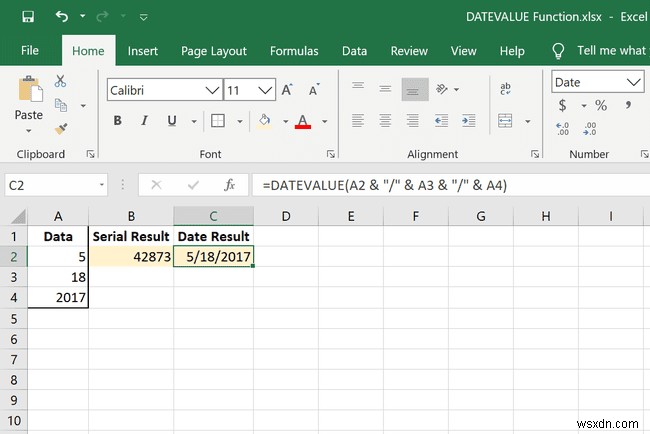Select cell B2 containing 42873

[x=131, y=257]
